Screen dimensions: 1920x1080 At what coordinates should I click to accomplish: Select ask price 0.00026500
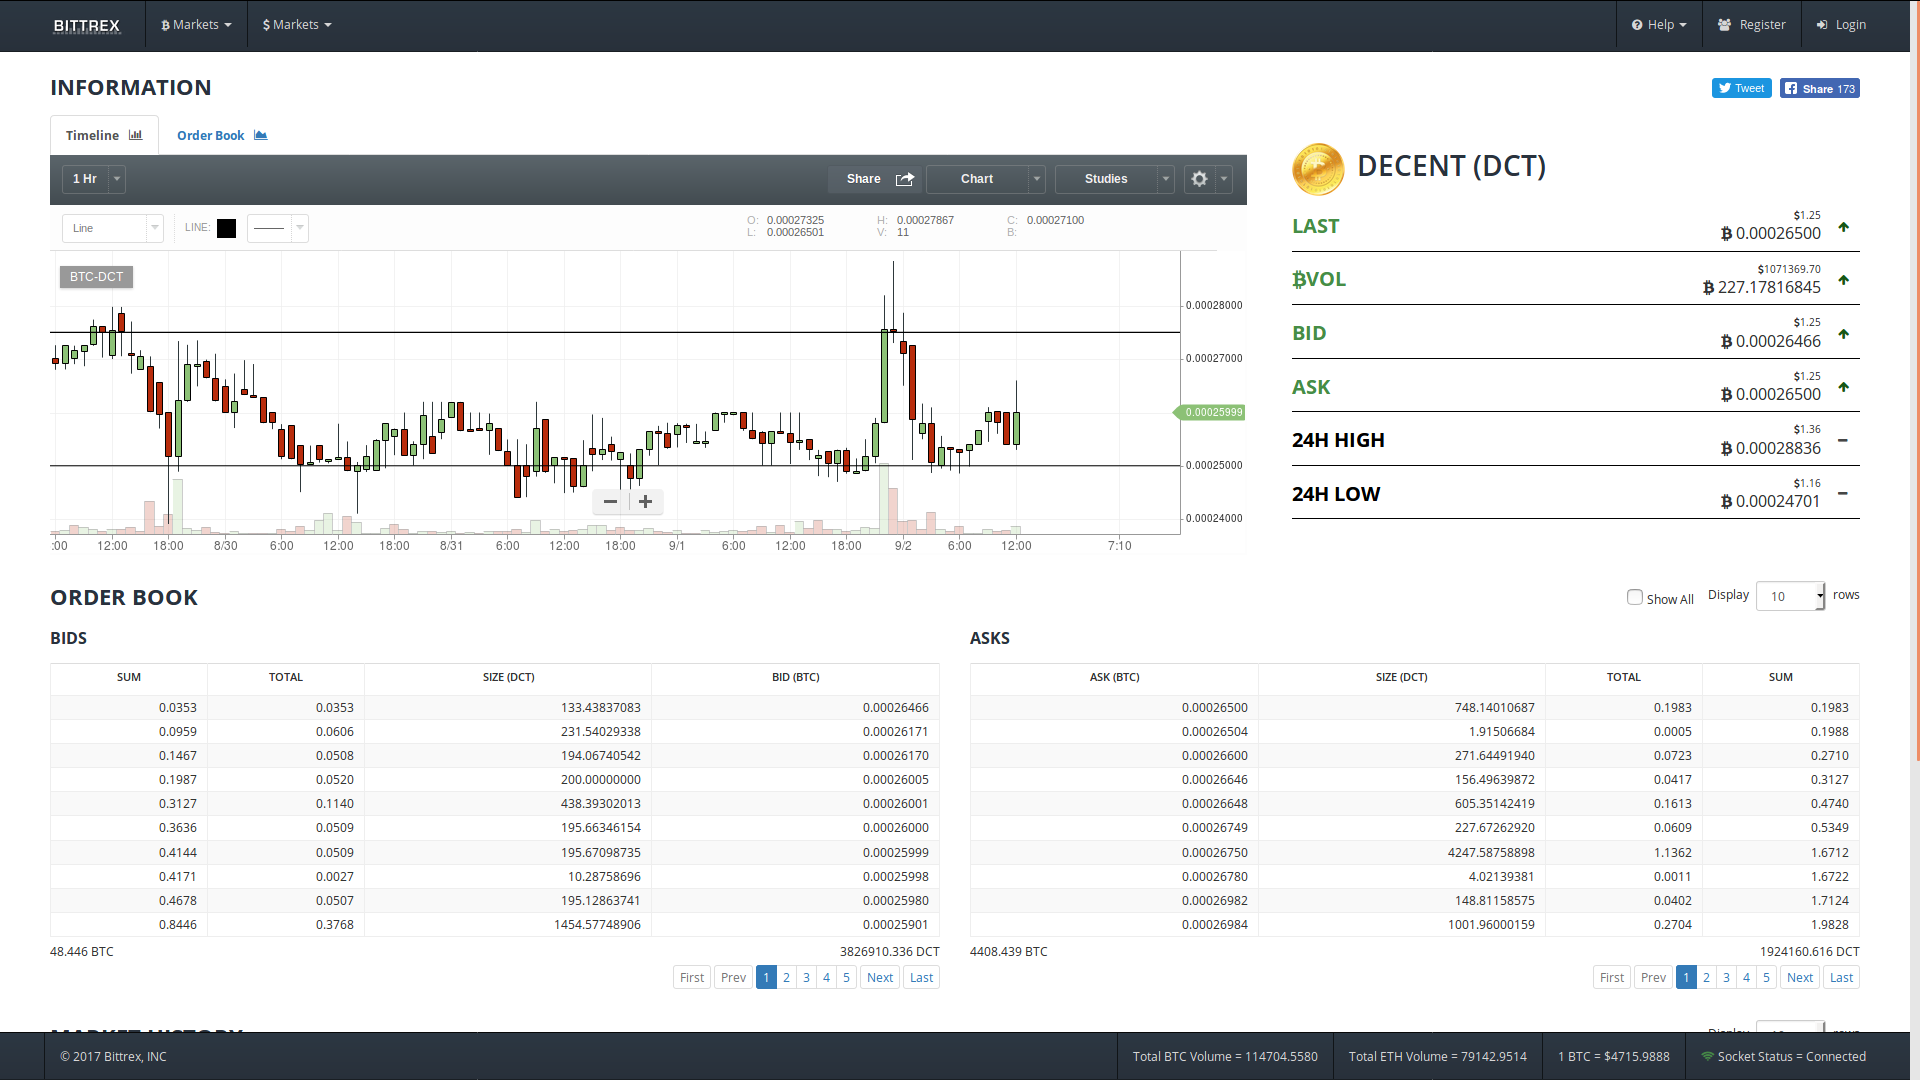(1215, 708)
